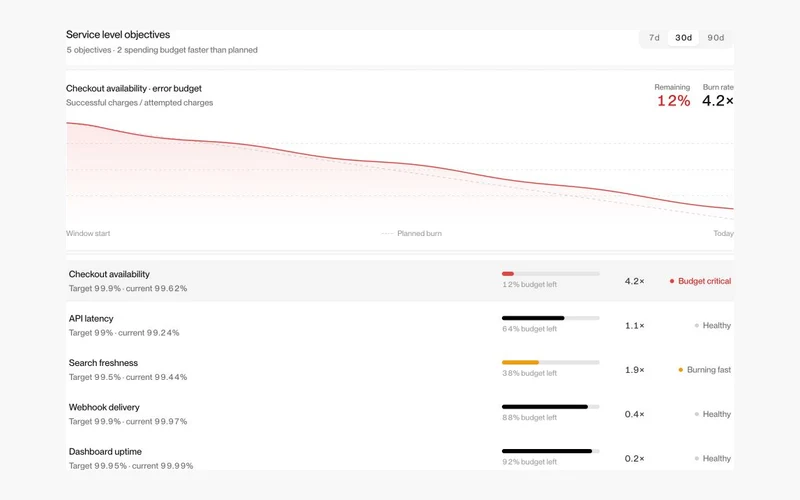Click the error budget burn-down chart line

point(399,163)
